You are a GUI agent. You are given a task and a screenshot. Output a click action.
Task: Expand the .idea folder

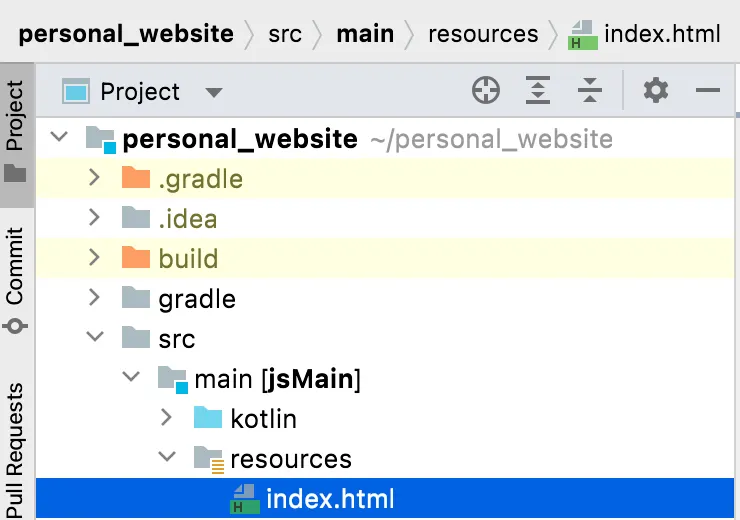(95, 218)
